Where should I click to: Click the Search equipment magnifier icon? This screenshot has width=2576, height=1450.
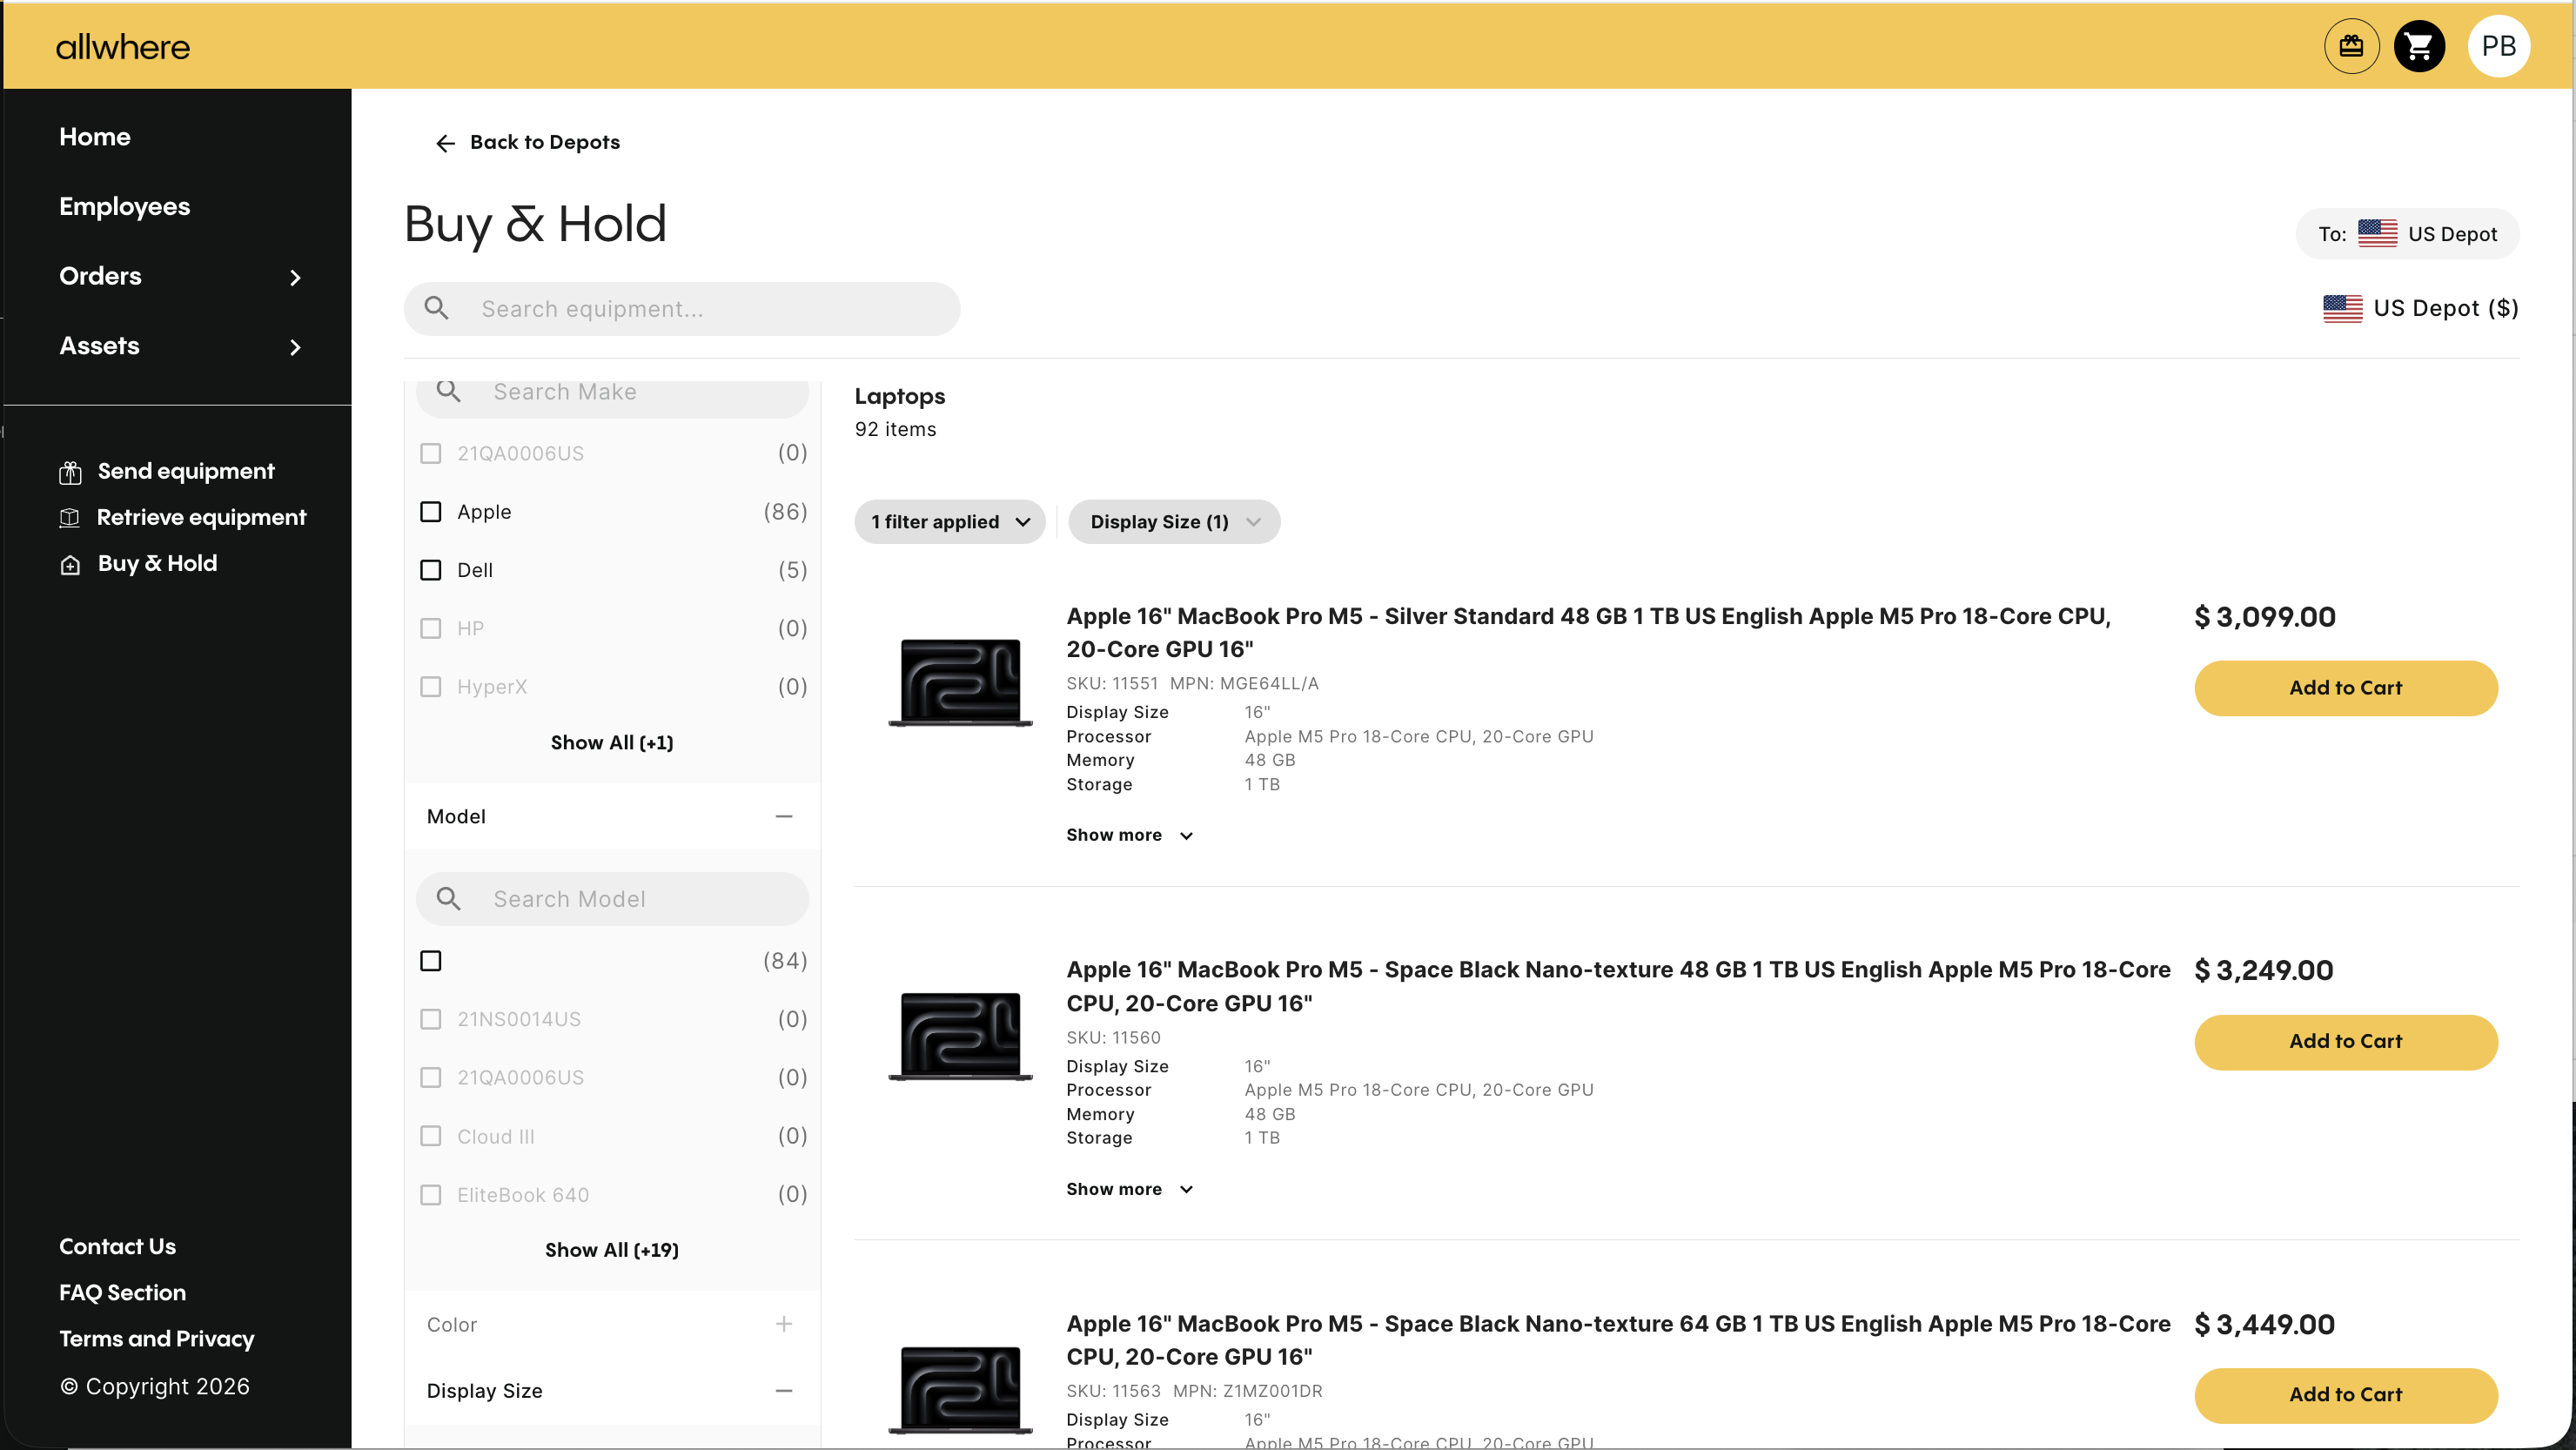pyautogui.click(x=437, y=308)
